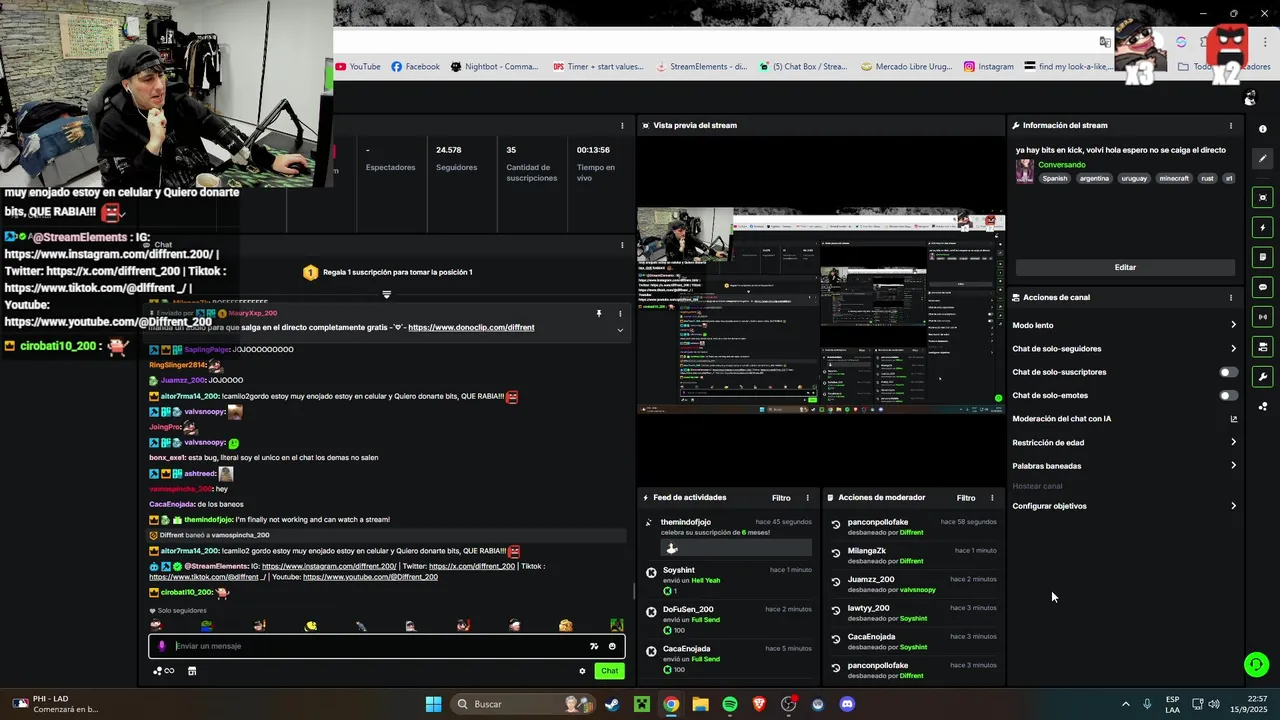Open the info icon in right sidebar
Screen dimensions: 1280x720
[x=1263, y=129]
